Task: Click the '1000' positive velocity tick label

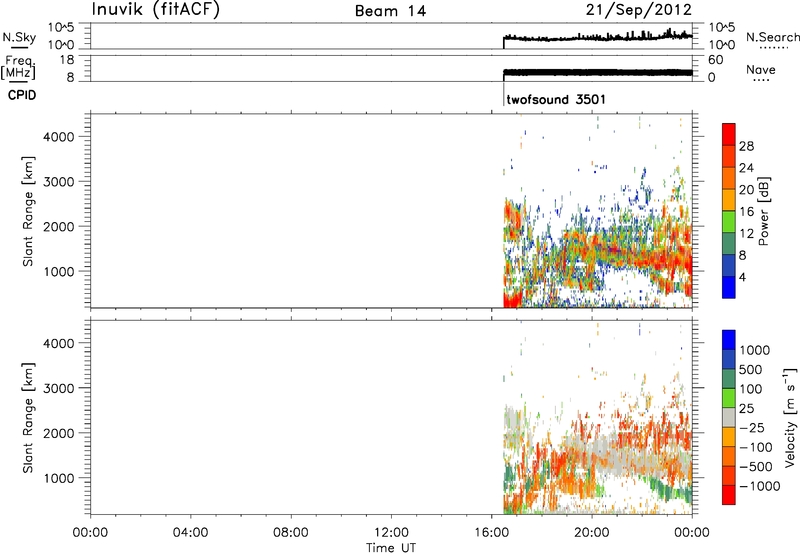Action: 755,350
